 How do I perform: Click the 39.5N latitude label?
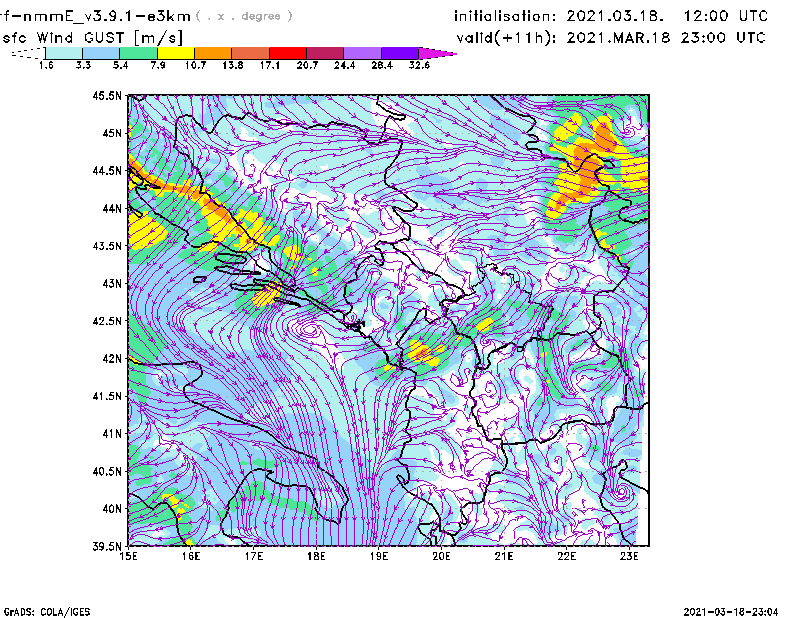[x=107, y=546]
